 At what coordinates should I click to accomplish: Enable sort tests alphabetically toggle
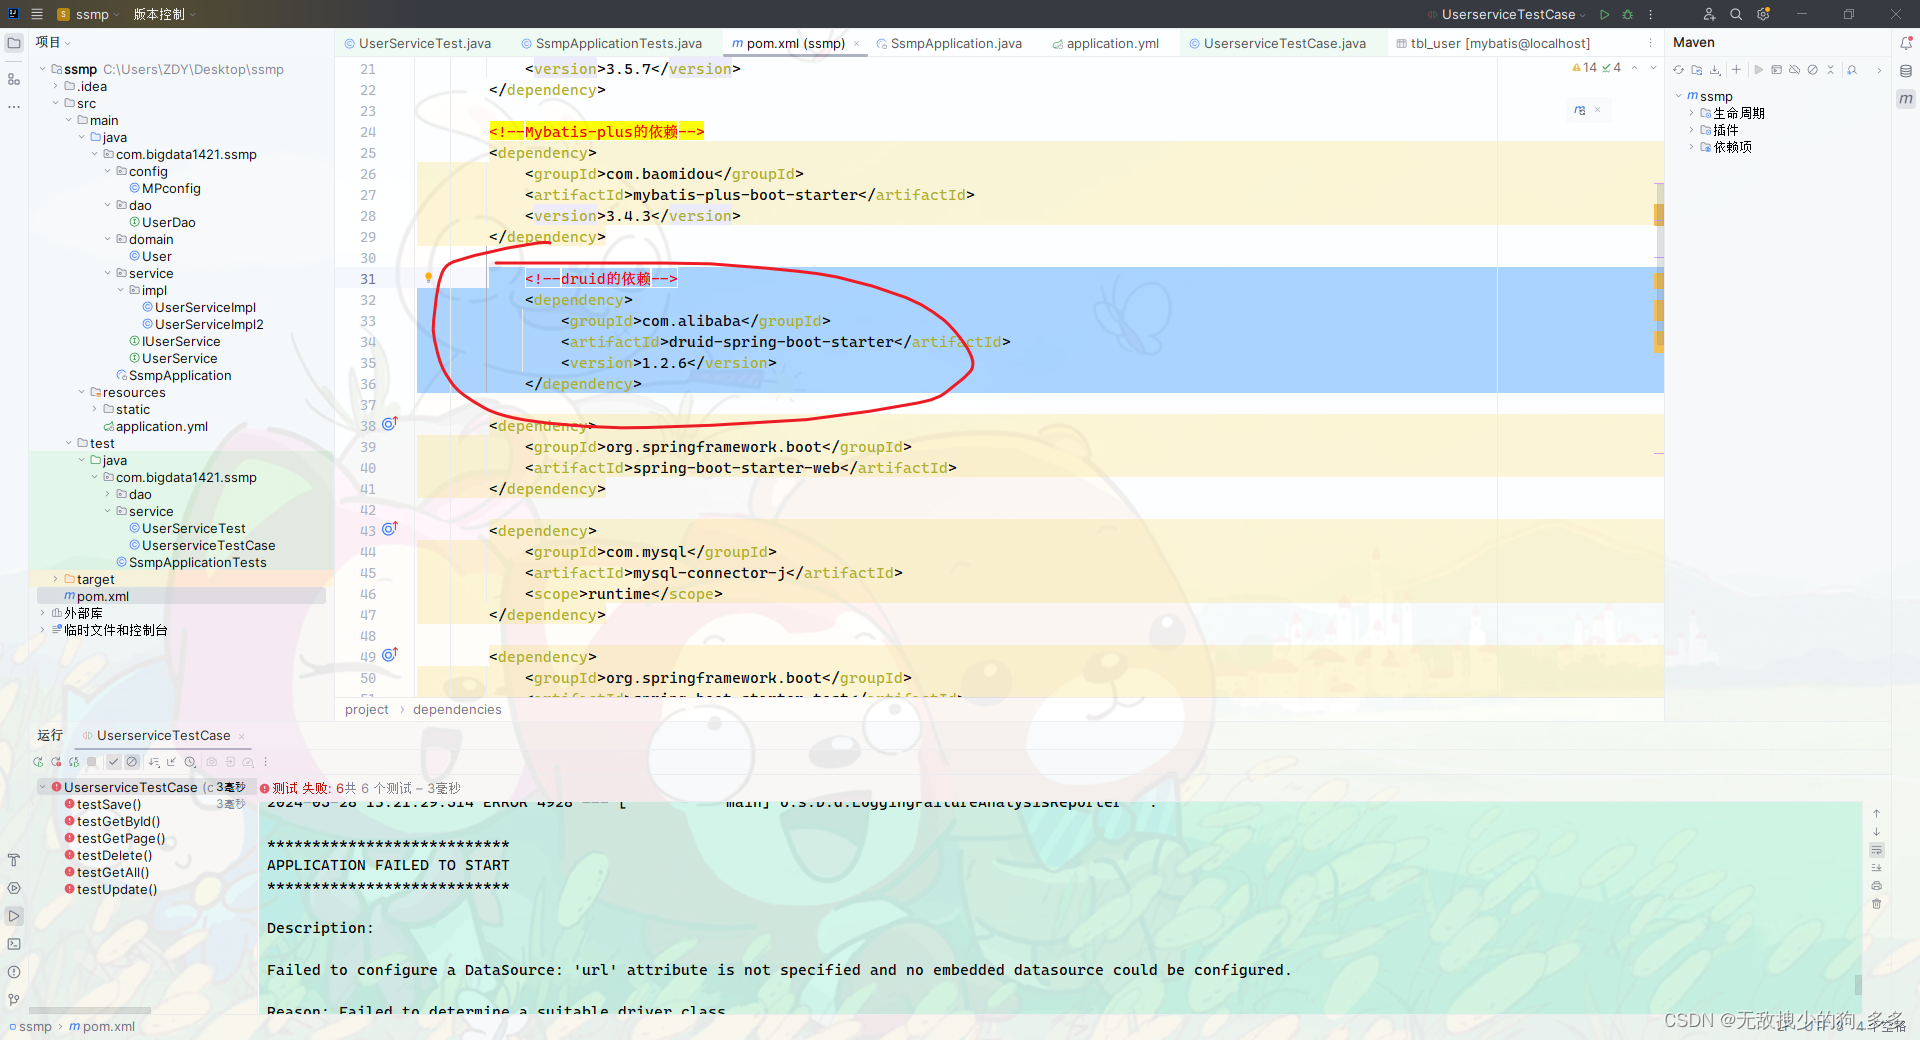tap(153, 762)
